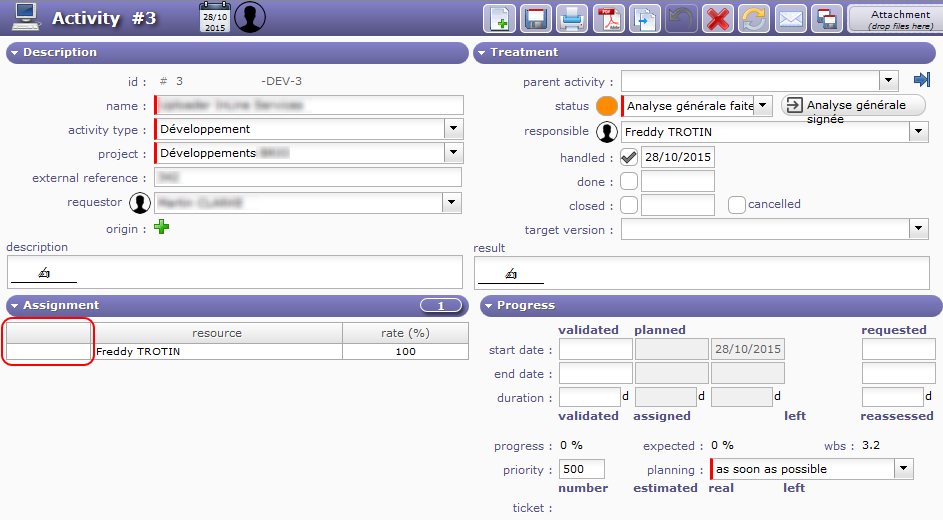Refresh the activity with yellow arrows icon
The height and width of the screenshot is (520, 943).
coord(753,19)
